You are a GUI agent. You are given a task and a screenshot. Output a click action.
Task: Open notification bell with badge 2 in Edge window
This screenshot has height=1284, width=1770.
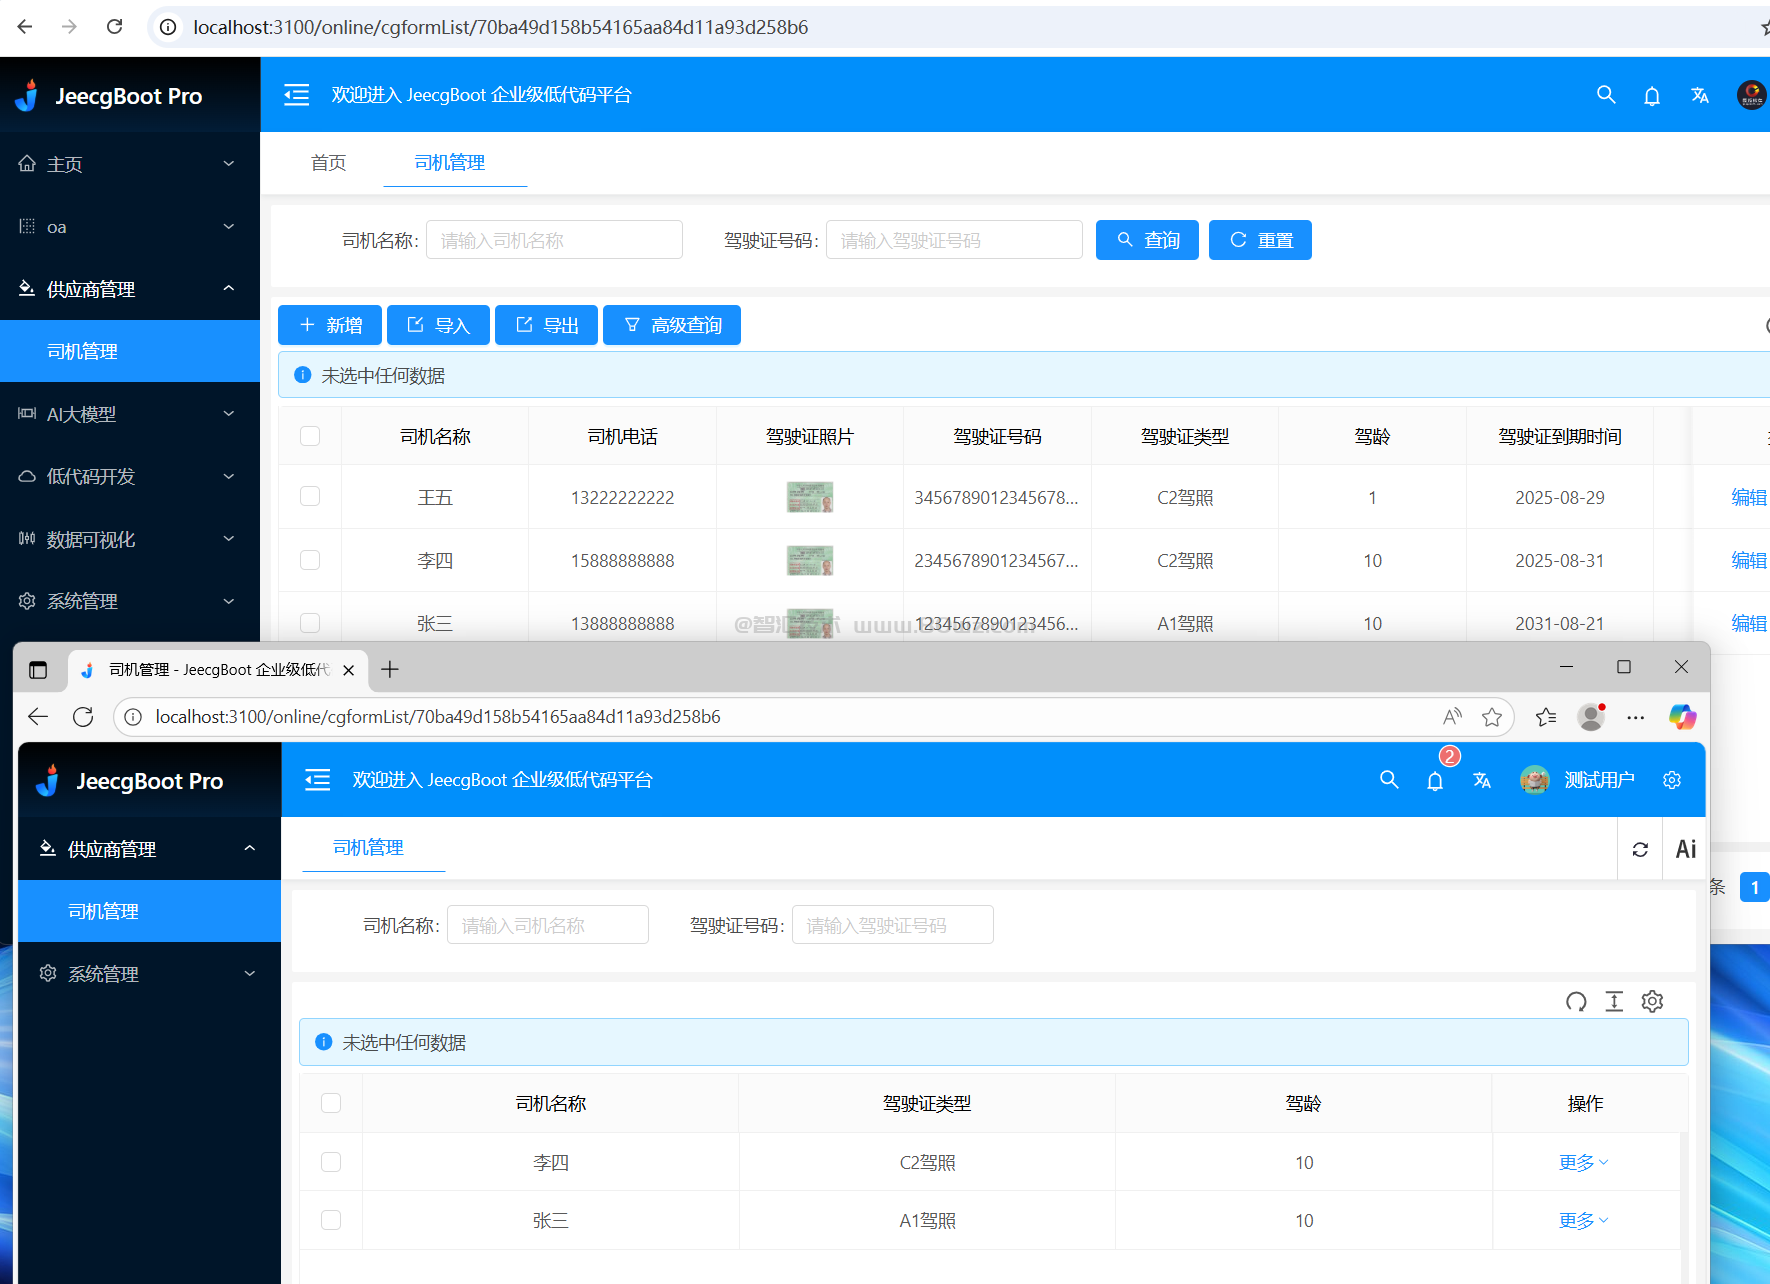pyautogui.click(x=1435, y=781)
